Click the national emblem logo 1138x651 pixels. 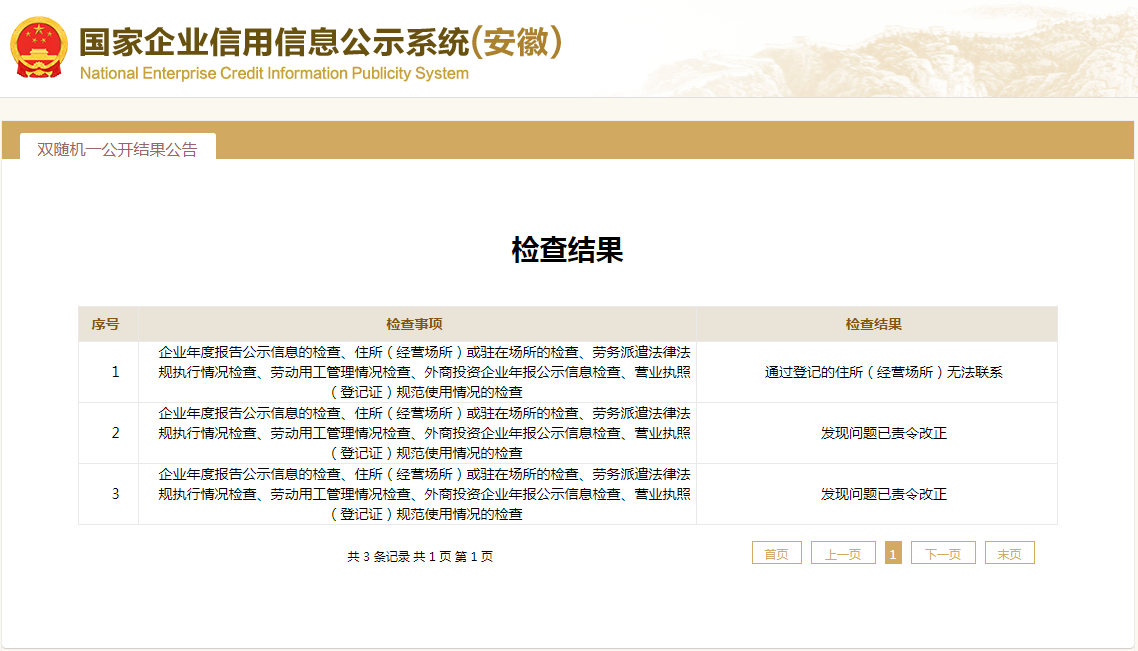point(39,47)
